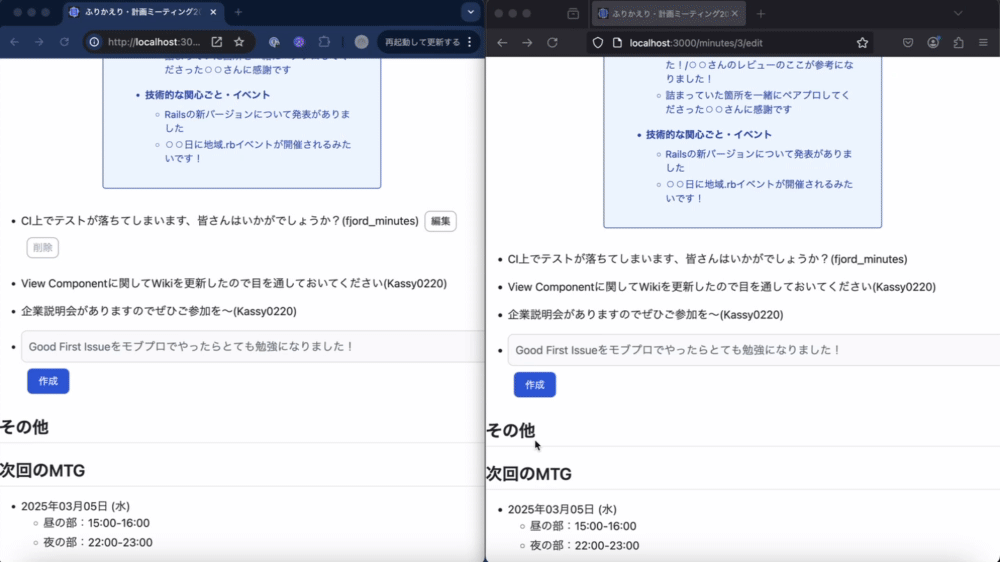Select the ふりかえり tab in Firefox
Screen dimensions: 1000x562
point(668,13)
